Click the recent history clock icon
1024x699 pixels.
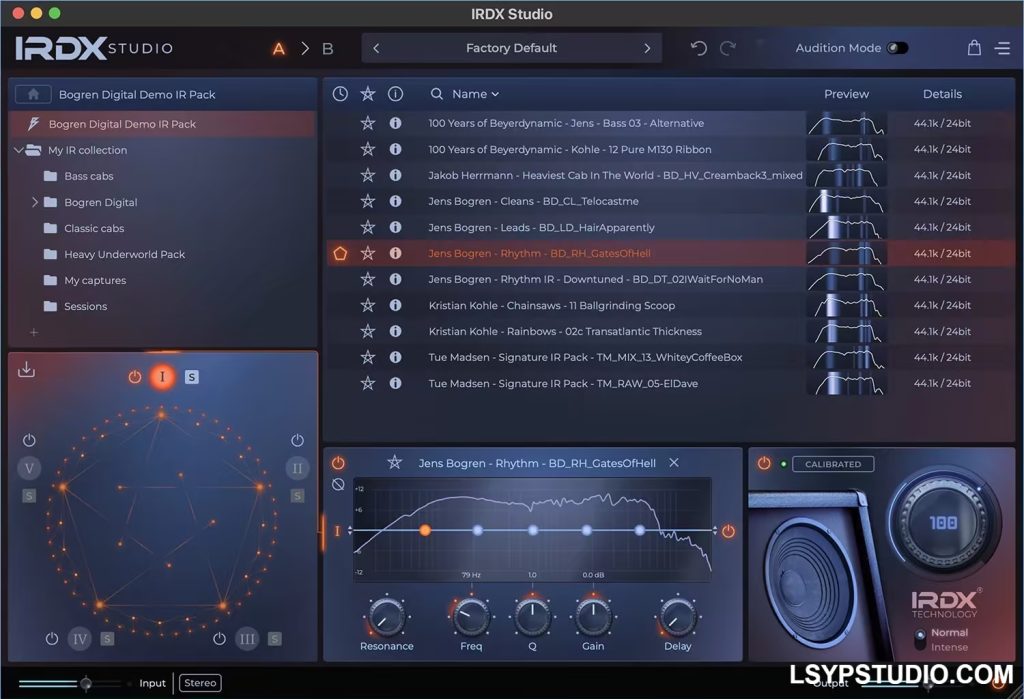(x=340, y=94)
